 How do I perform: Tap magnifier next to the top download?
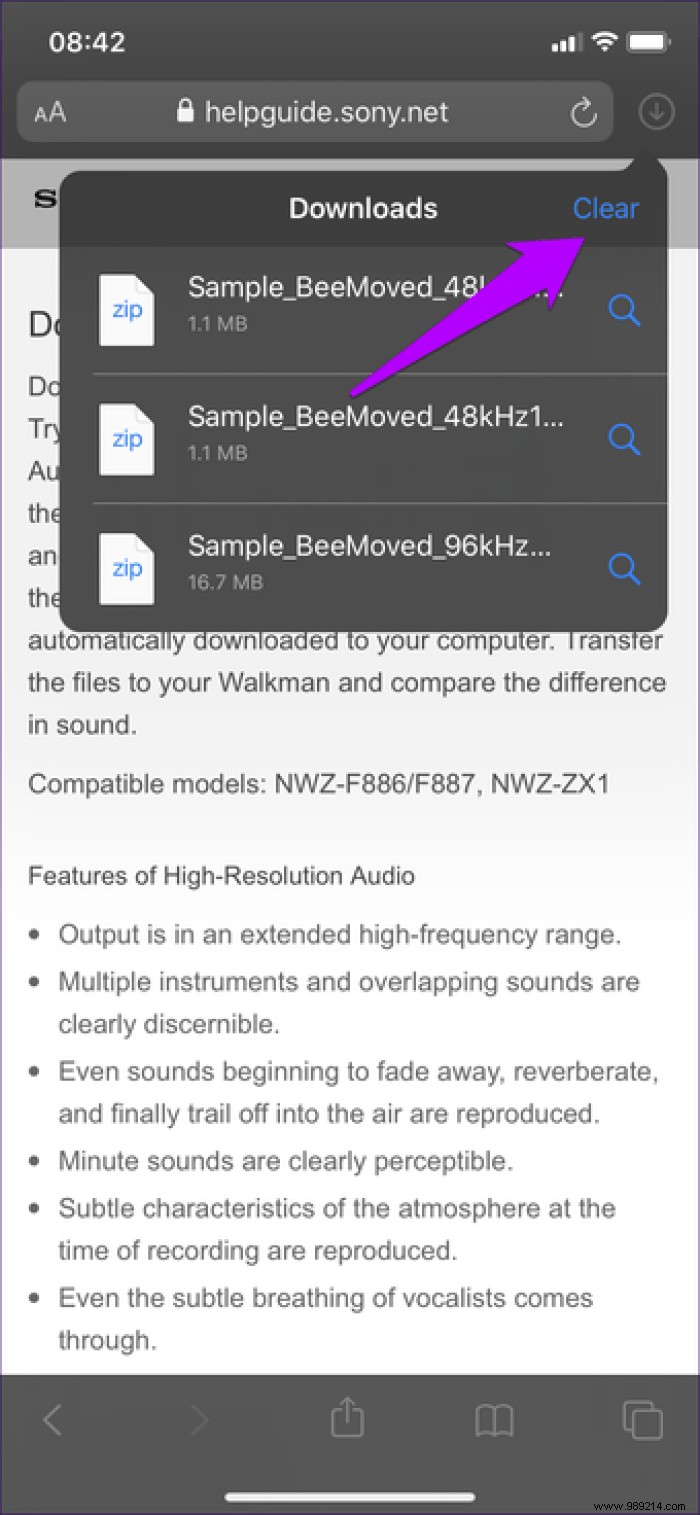coord(623,310)
